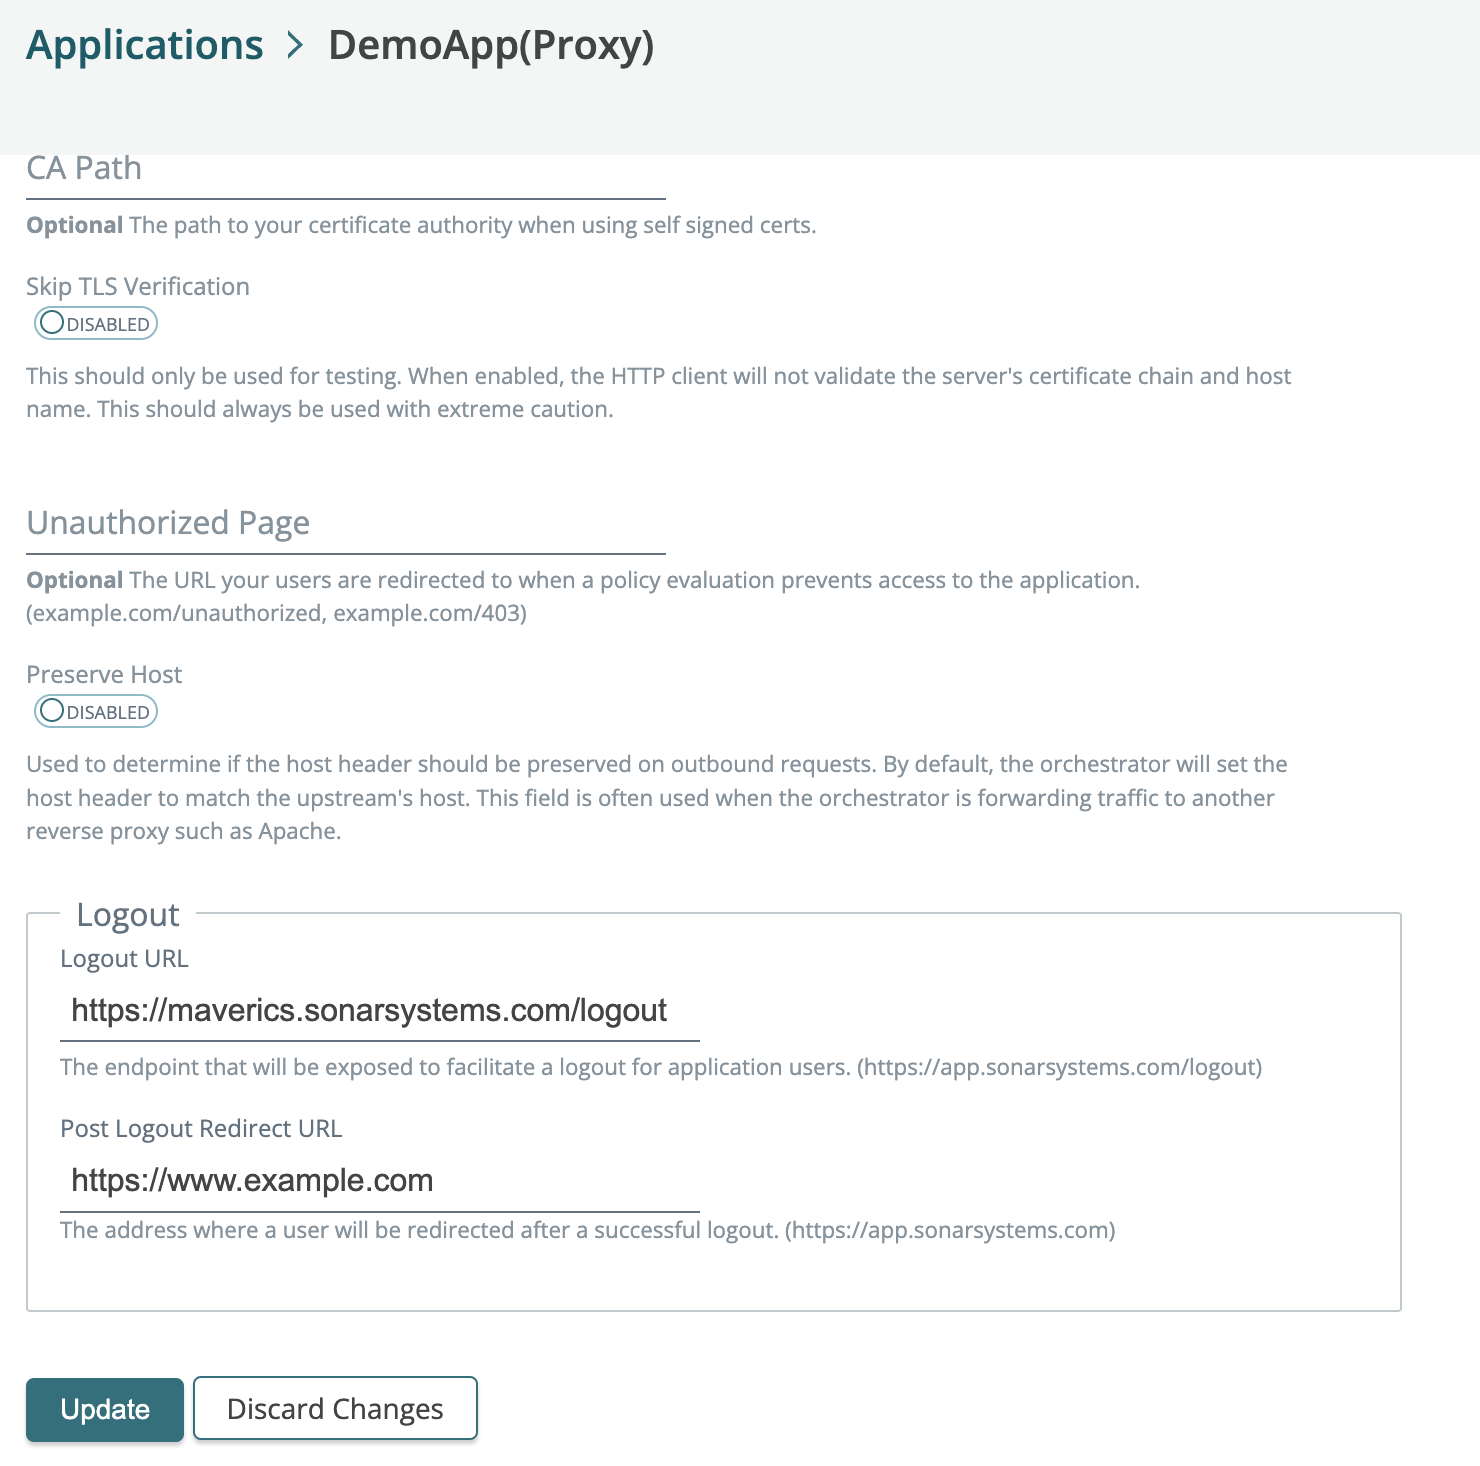Click the Update button
The width and height of the screenshot is (1480, 1466).
point(105,1410)
